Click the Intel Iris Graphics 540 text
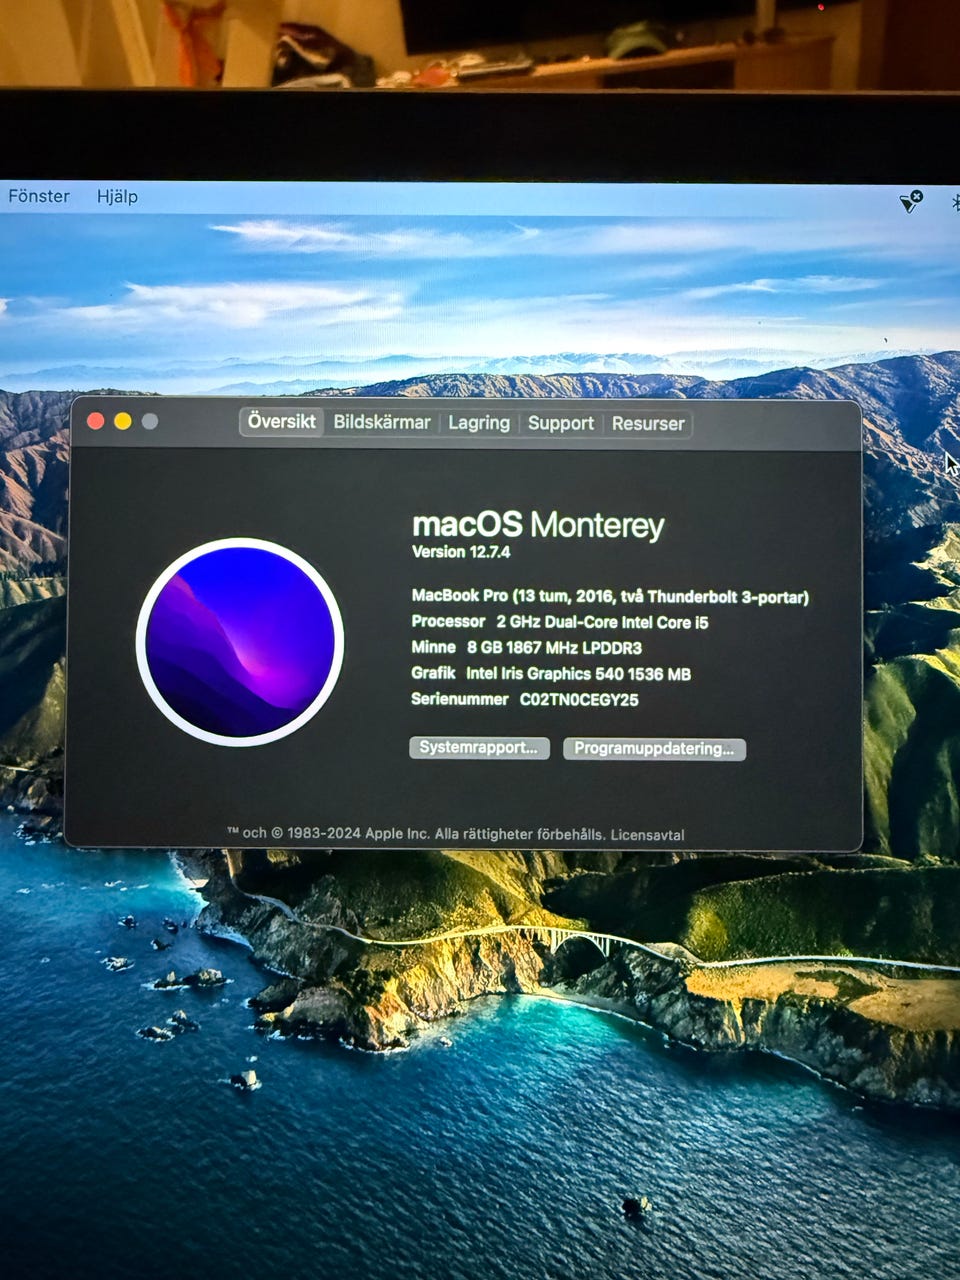The image size is (960, 1280). coord(578,674)
